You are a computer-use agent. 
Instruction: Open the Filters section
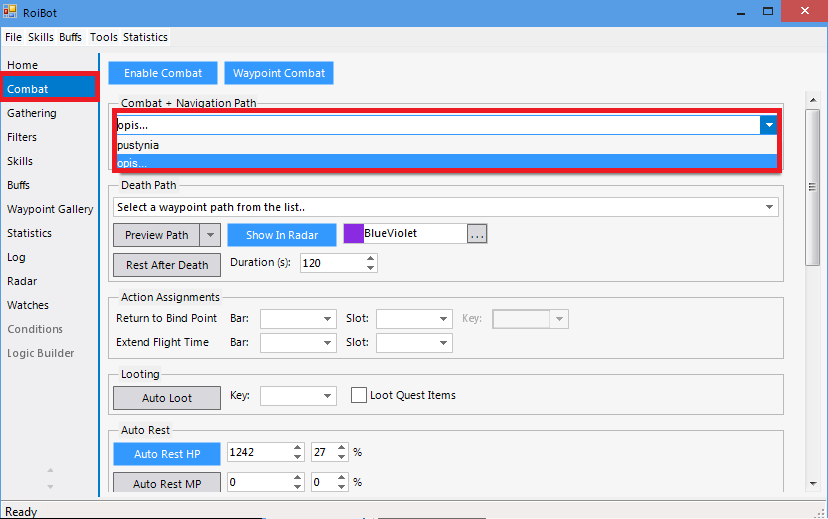[x=22, y=137]
